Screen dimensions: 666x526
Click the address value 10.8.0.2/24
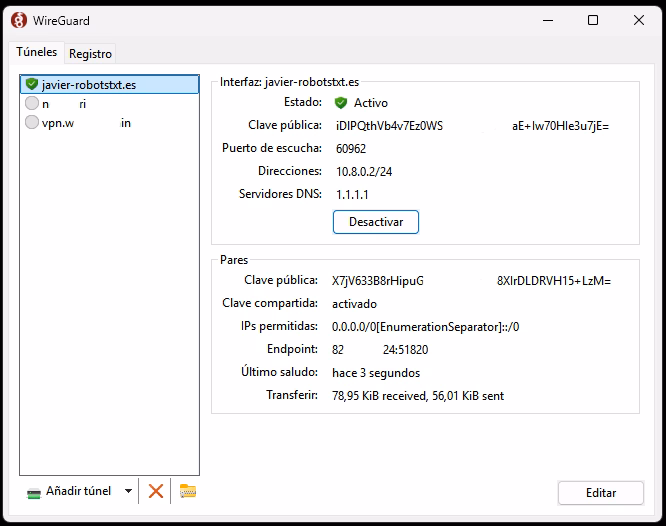364,172
